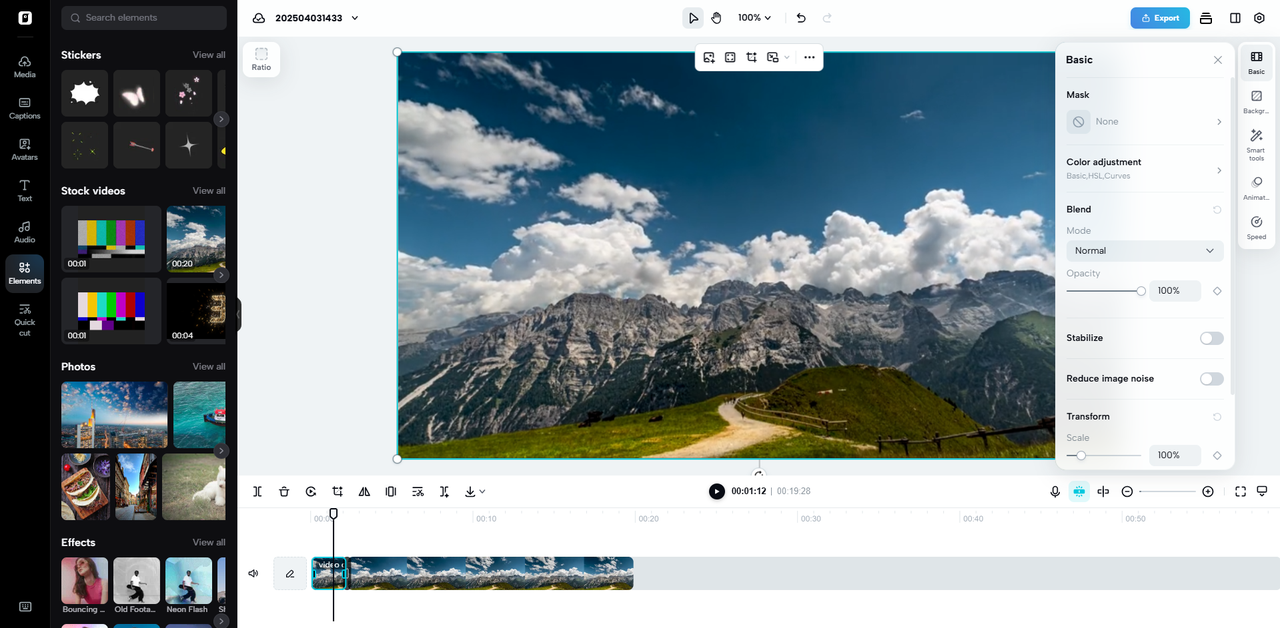Screen dimensions: 1280x628
Task: Open the Smart tools tab
Action: coord(1257,144)
